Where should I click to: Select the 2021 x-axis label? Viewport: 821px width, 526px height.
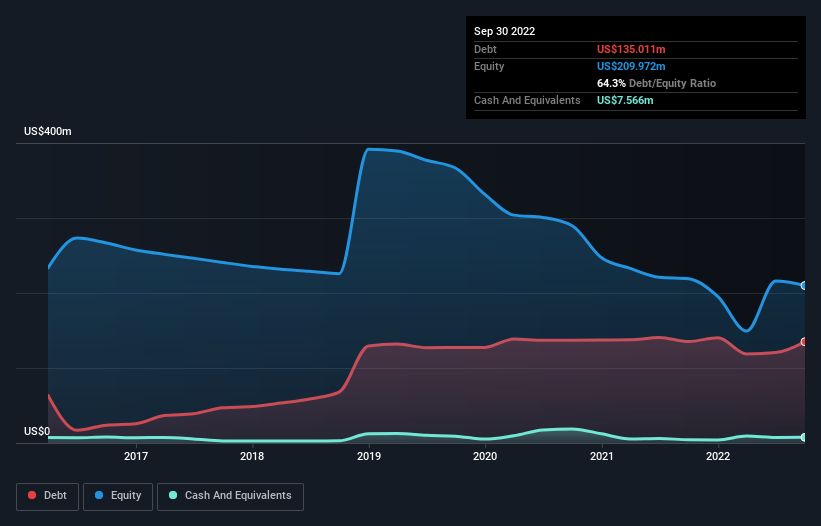[x=602, y=456]
